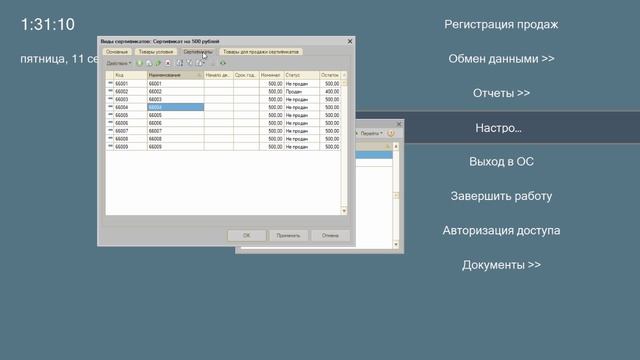
Task: Open Товары для продажи сертификатов tab
Action: click(261, 52)
